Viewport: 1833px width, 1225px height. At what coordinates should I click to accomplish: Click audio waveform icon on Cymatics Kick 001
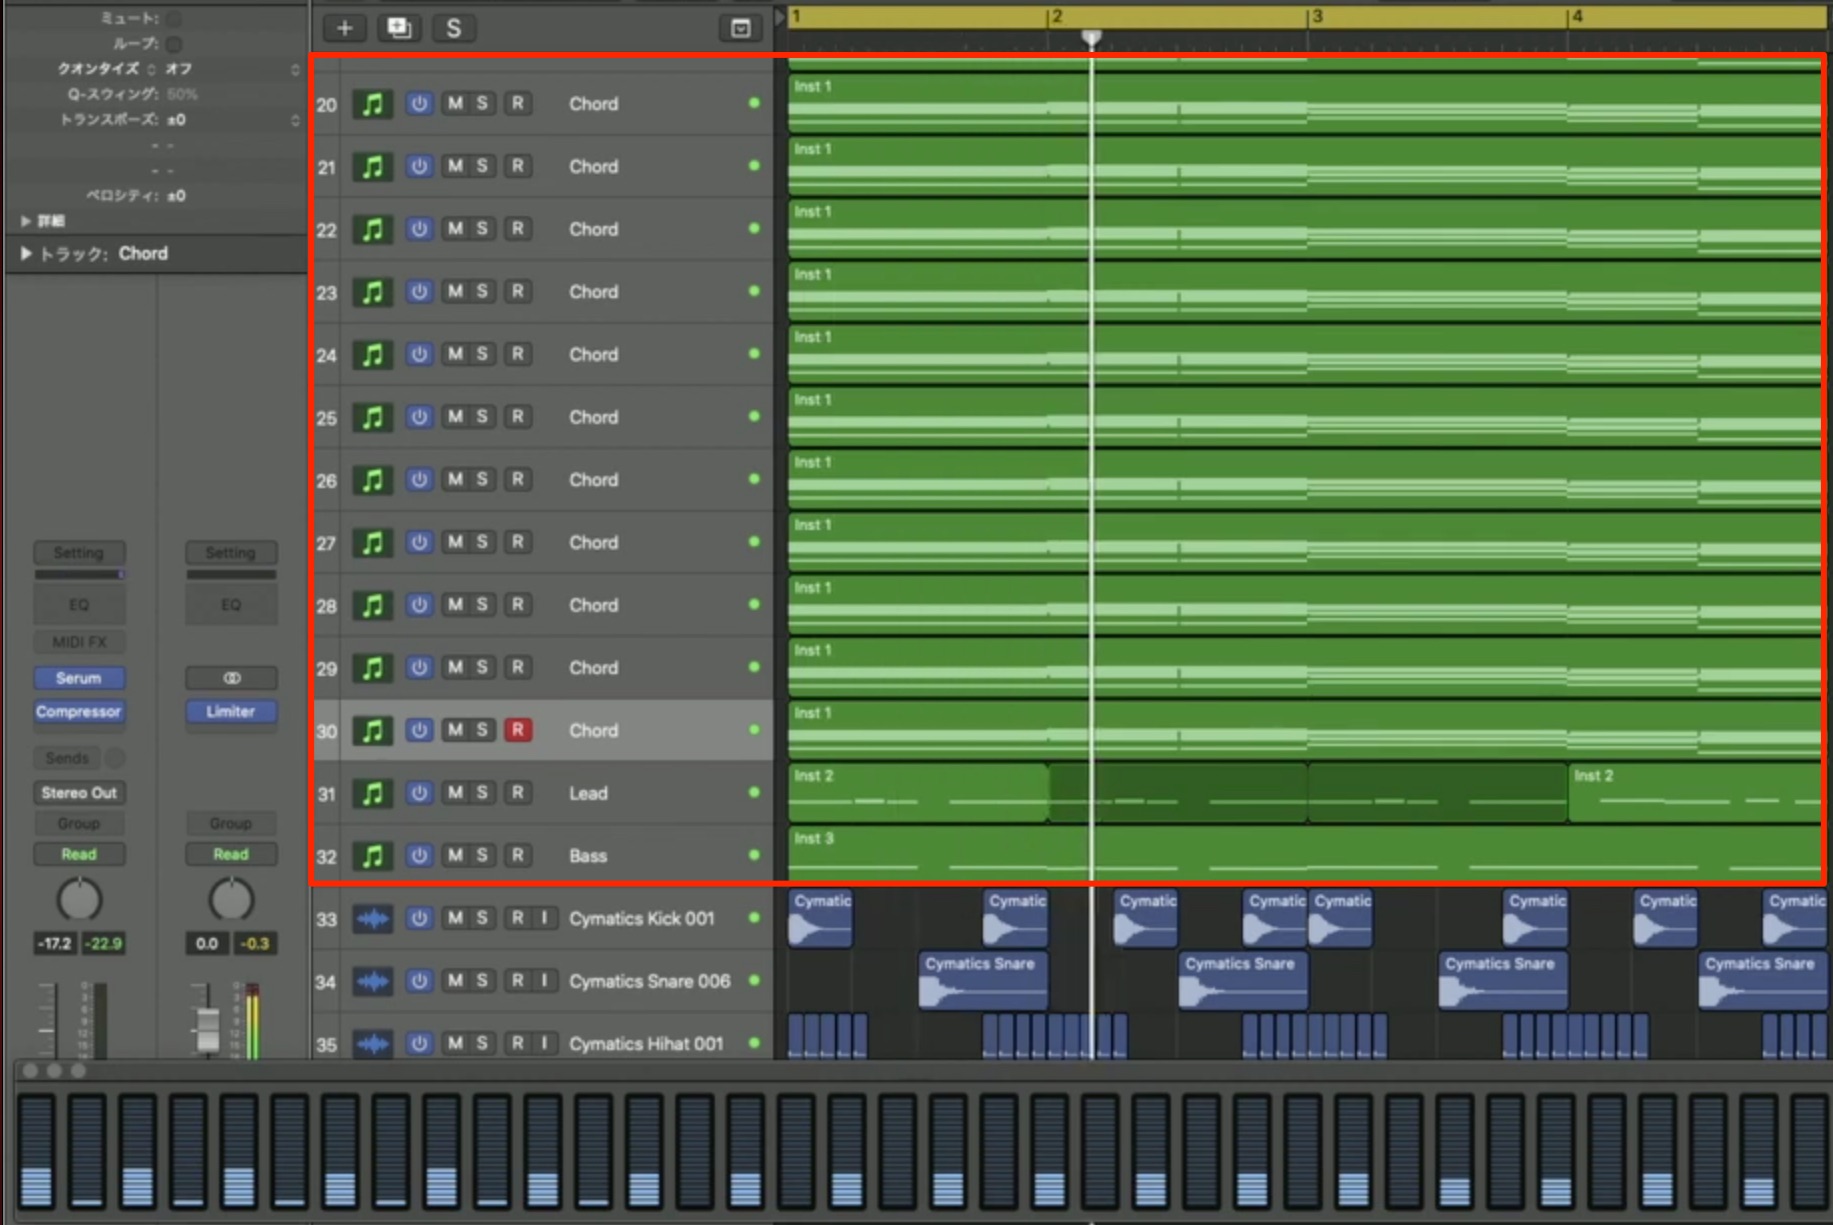pyautogui.click(x=372, y=918)
